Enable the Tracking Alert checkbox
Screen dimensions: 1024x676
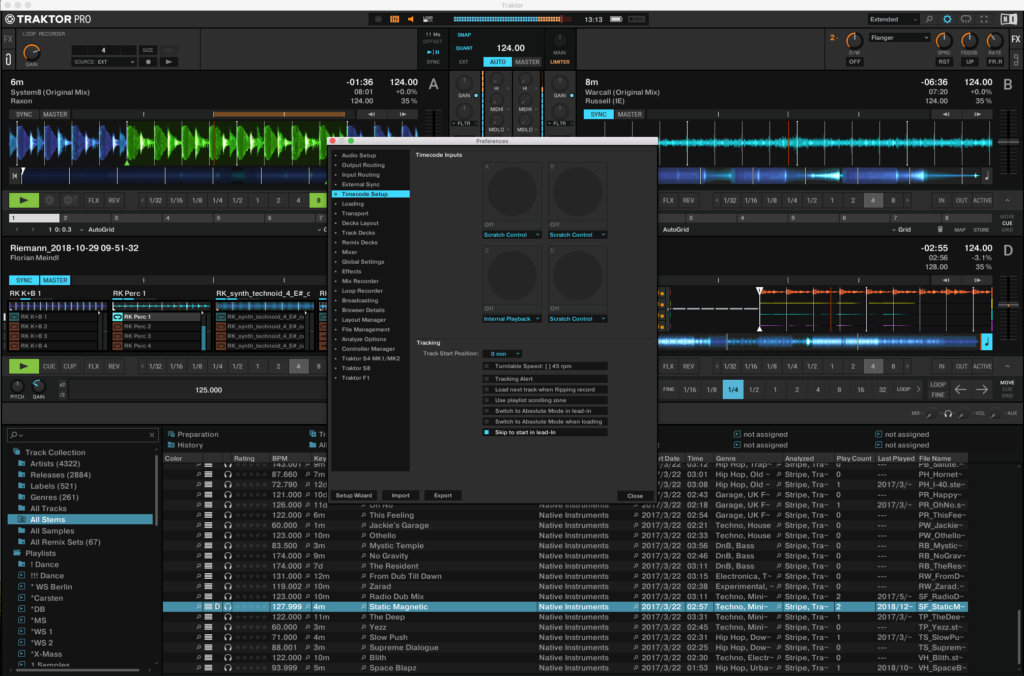(x=486, y=379)
